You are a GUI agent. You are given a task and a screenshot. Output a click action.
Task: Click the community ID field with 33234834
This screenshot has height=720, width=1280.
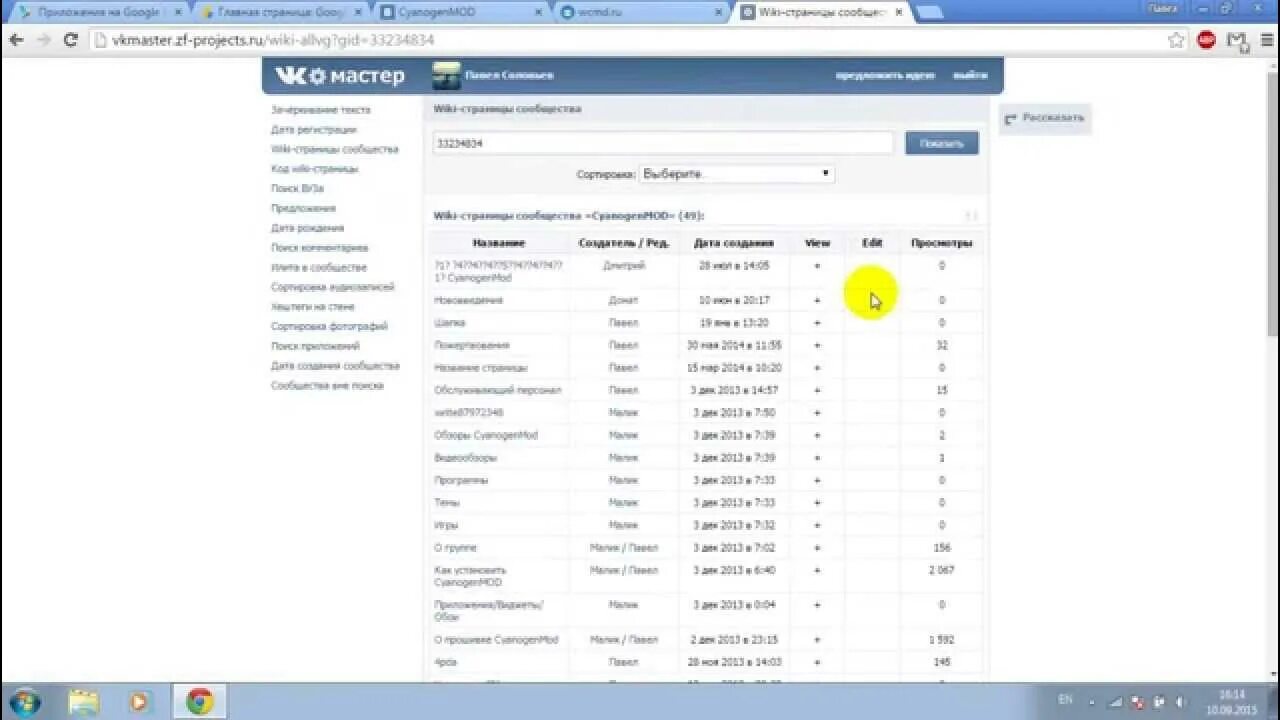coord(662,143)
